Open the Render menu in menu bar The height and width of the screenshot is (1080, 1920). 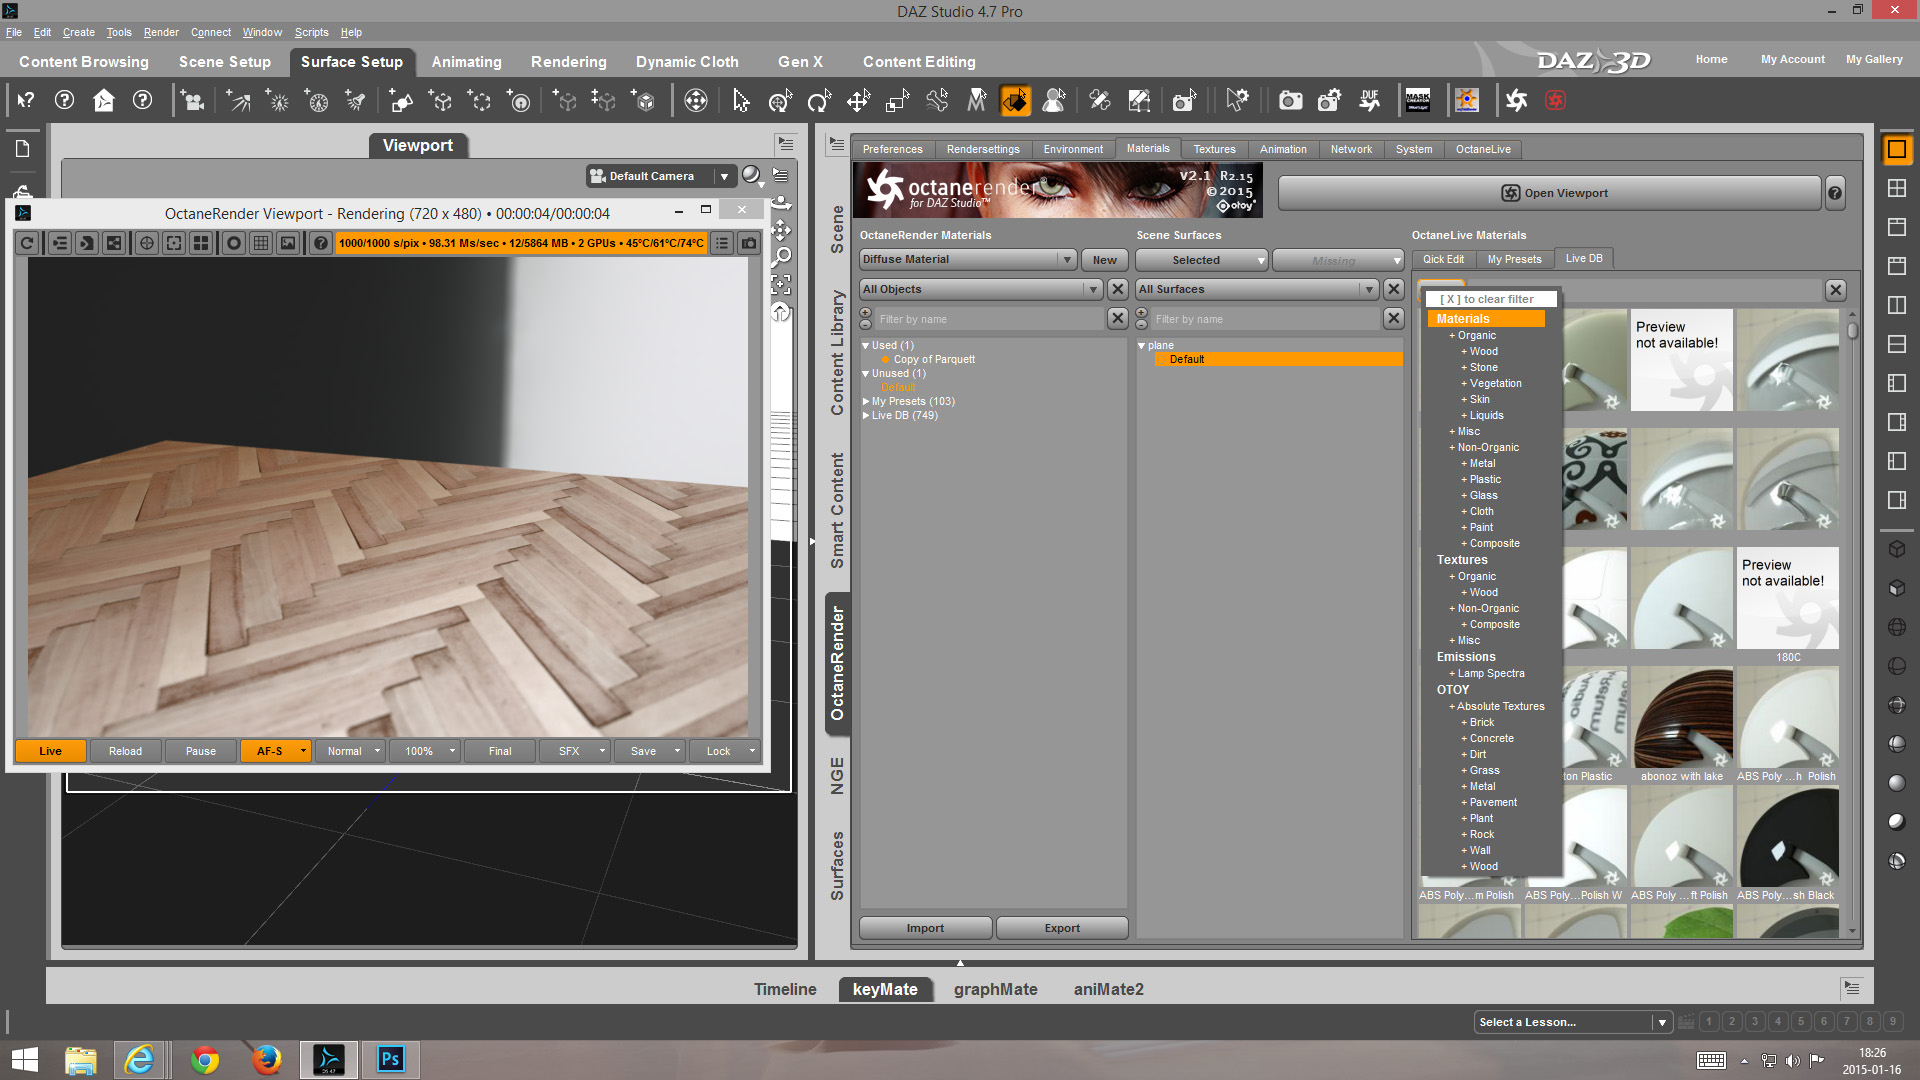pyautogui.click(x=161, y=32)
